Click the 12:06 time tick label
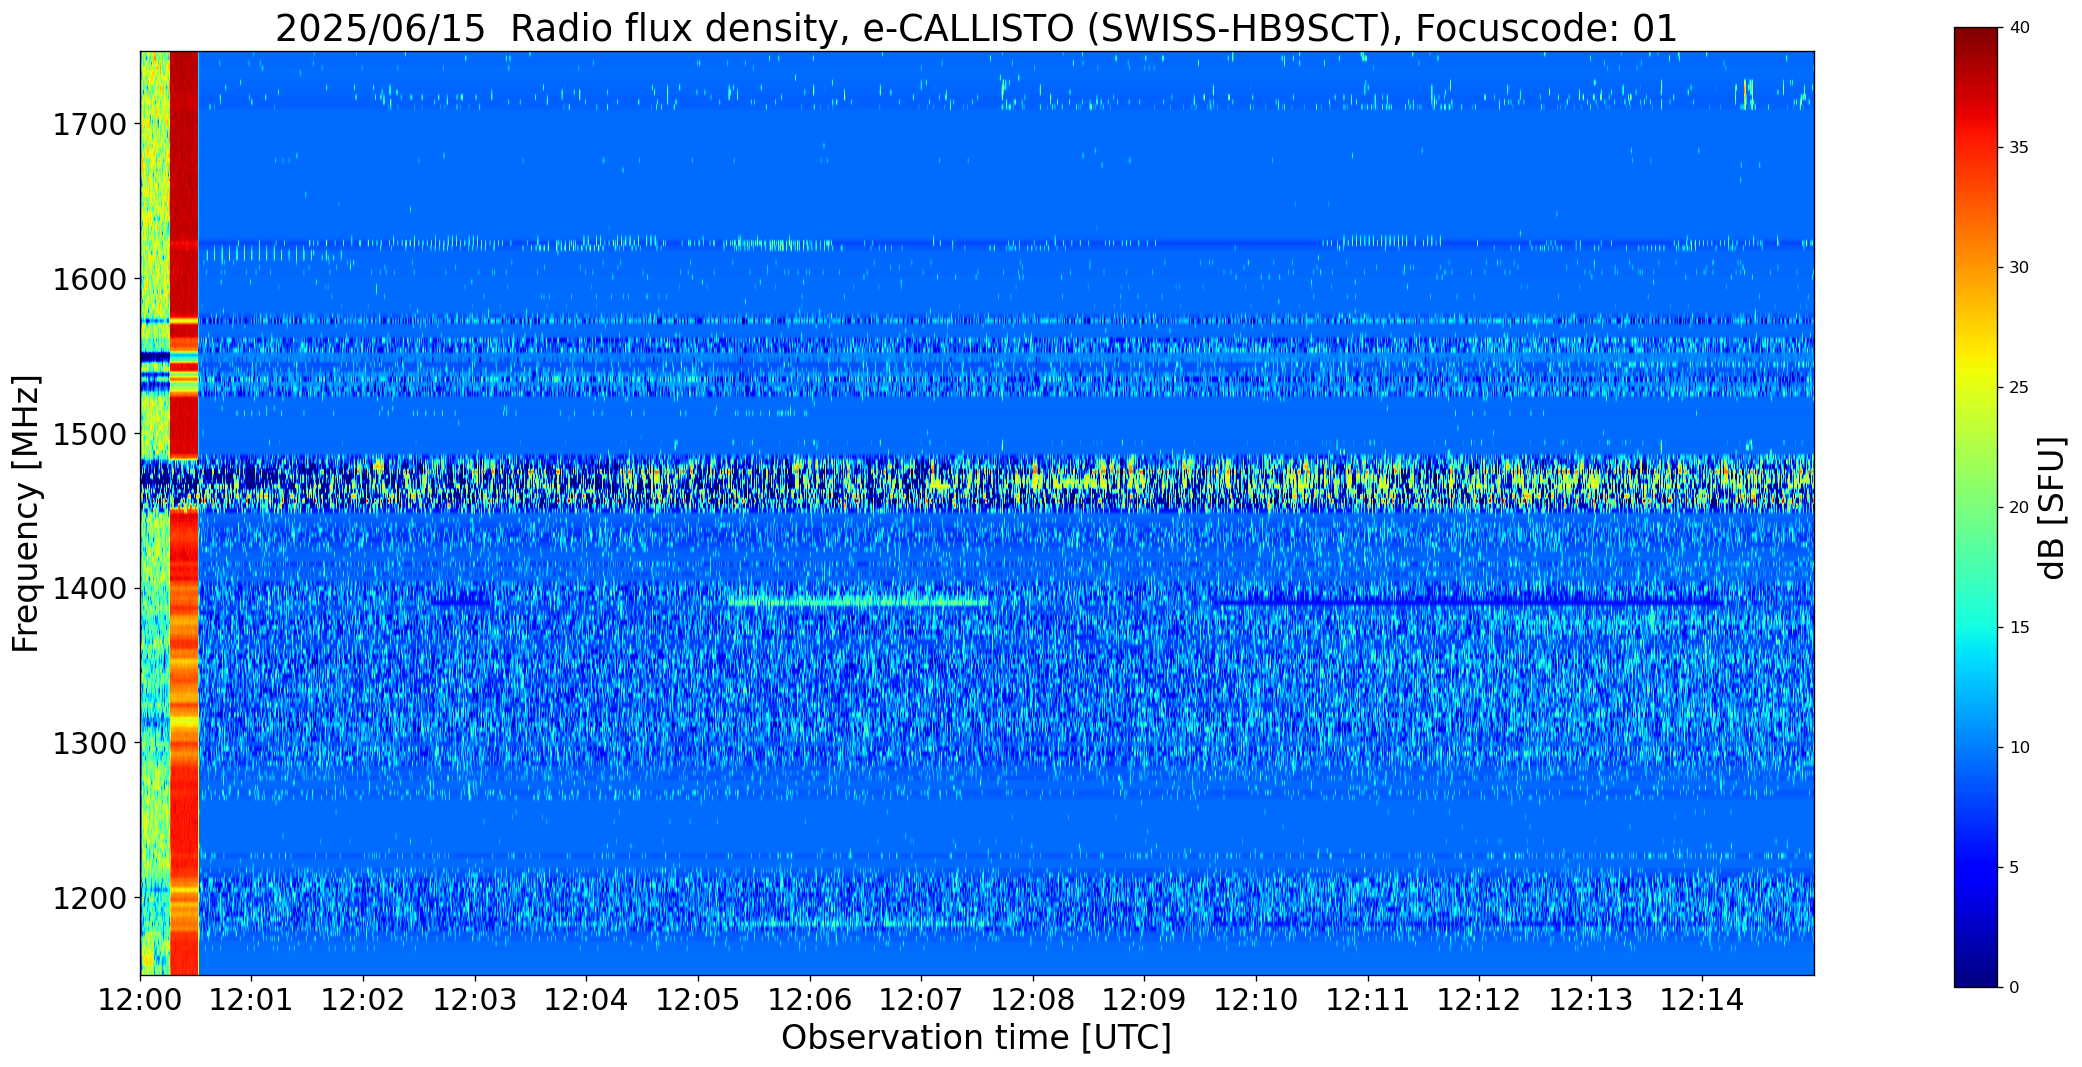2082x1067 pixels. [x=810, y=1000]
